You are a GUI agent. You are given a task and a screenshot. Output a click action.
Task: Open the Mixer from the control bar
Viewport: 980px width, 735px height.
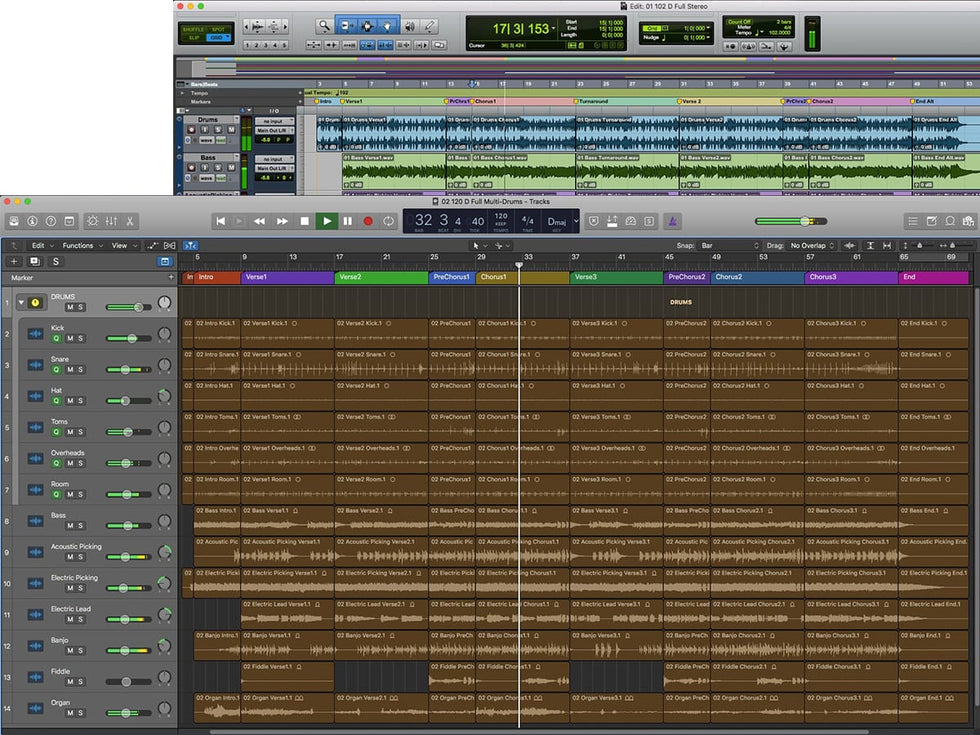(x=111, y=221)
